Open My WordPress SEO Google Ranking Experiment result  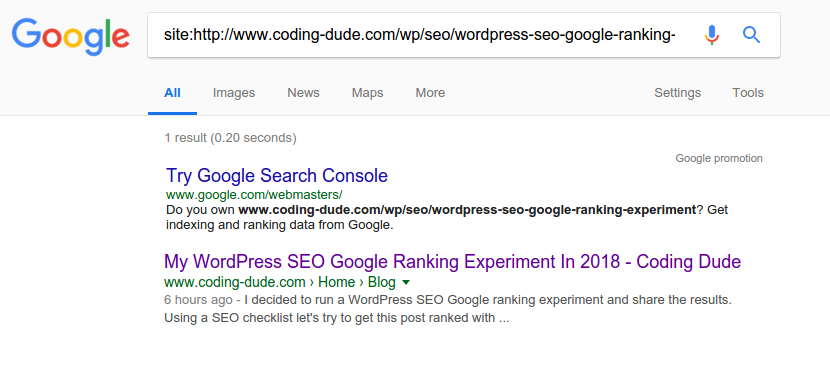pos(453,261)
